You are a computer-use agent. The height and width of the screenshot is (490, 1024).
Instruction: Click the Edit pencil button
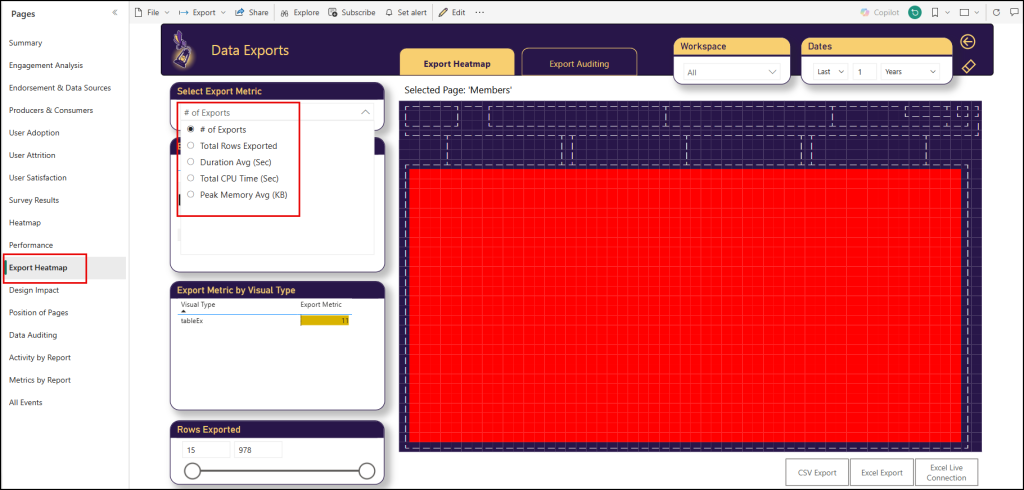point(452,13)
